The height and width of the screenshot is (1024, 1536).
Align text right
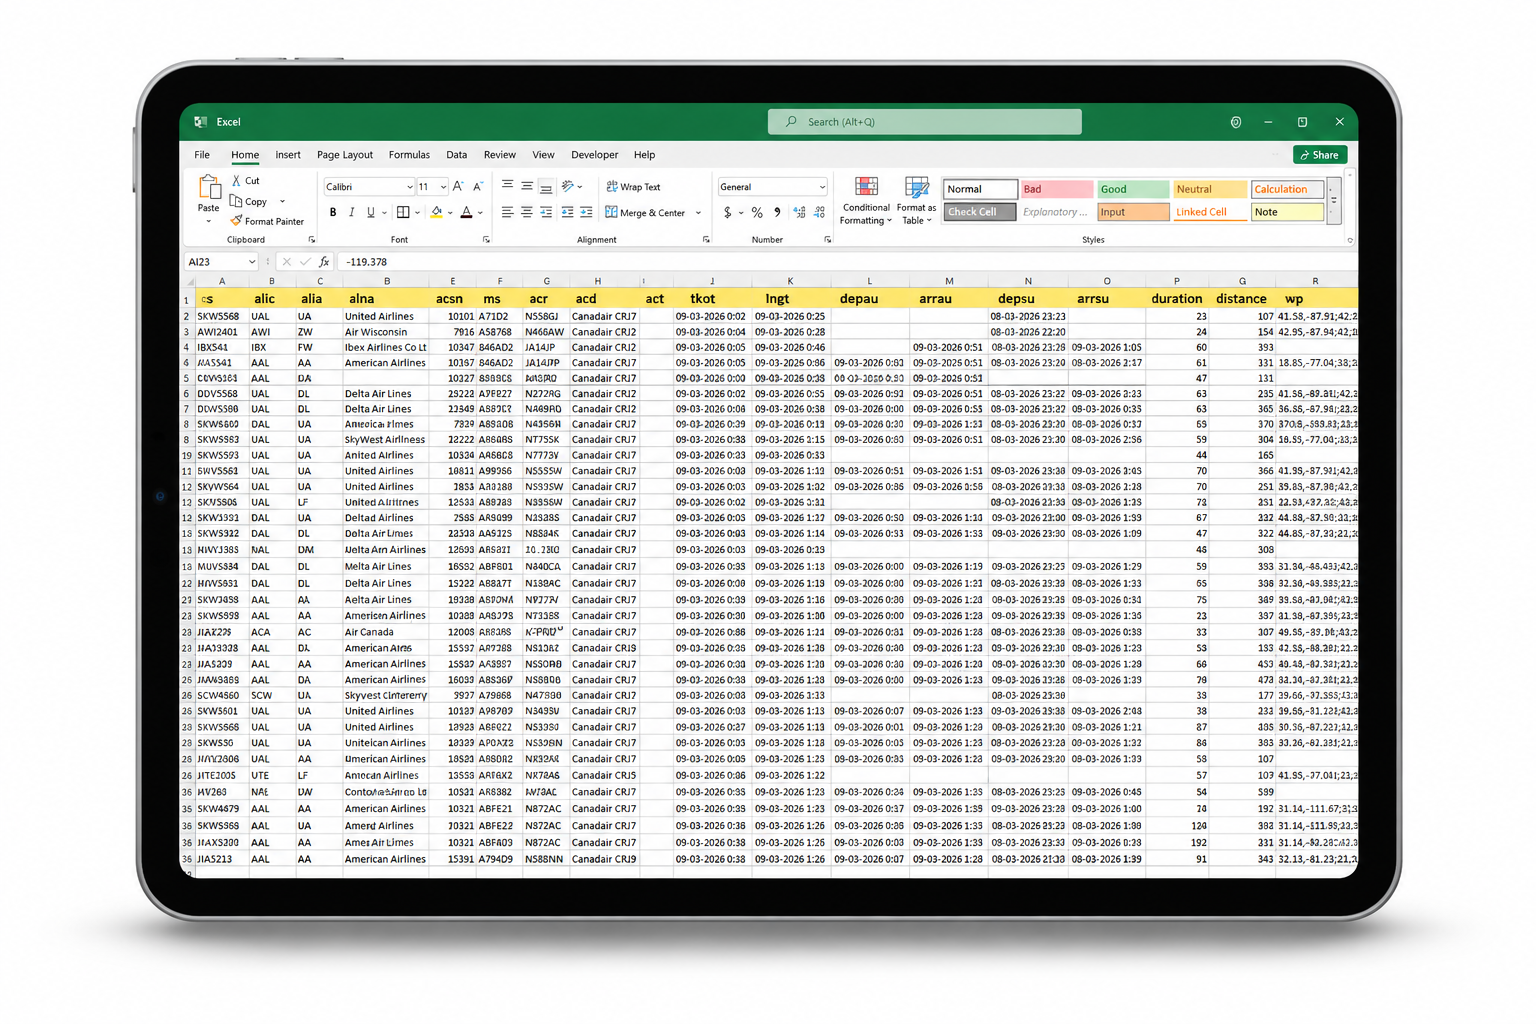[546, 212]
